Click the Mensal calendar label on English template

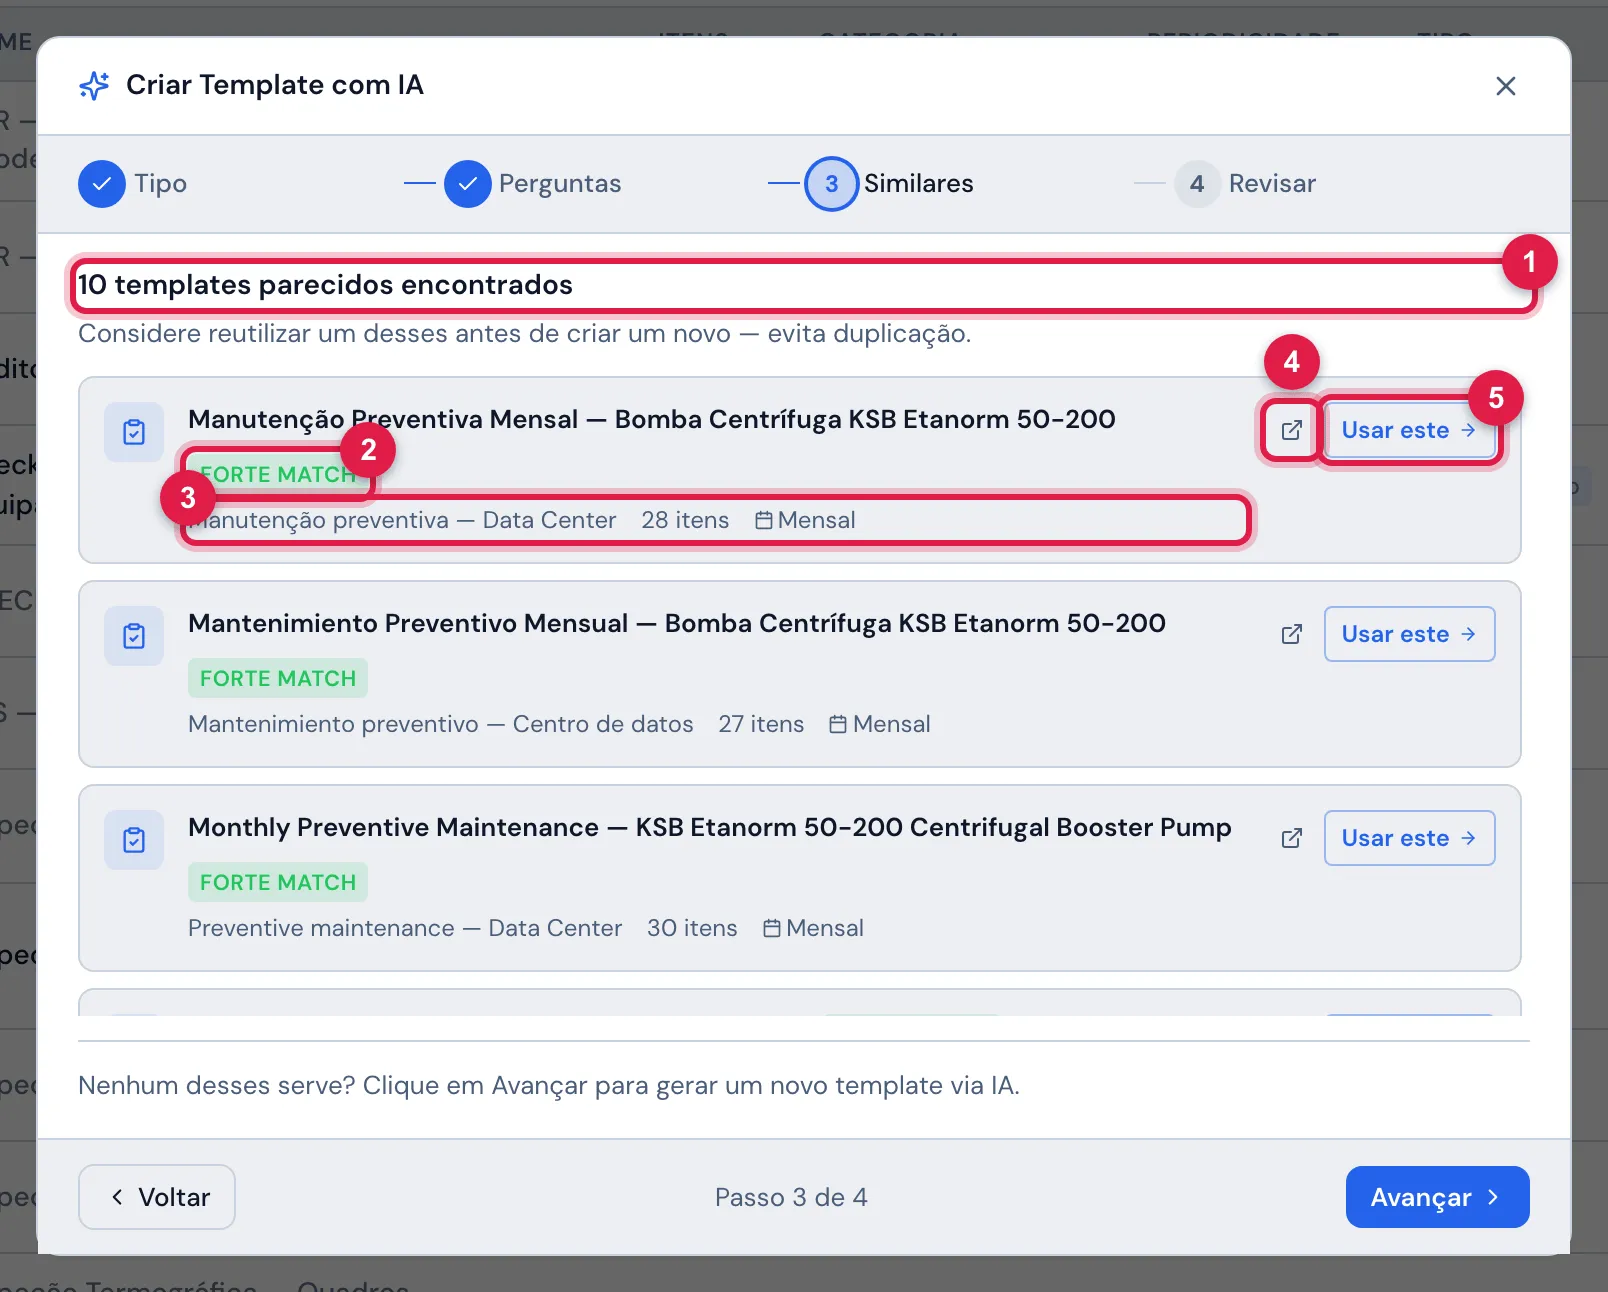point(813,928)
